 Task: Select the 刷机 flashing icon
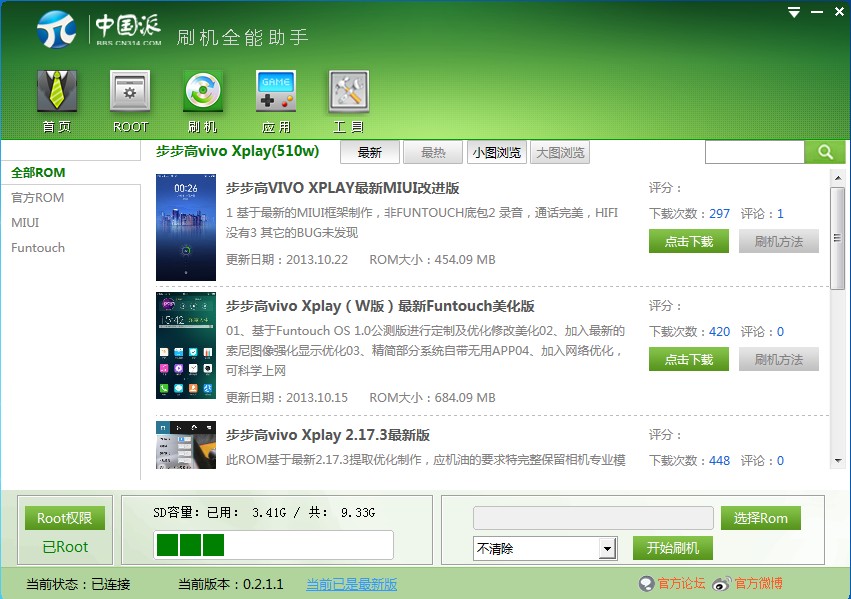point(202,102)
